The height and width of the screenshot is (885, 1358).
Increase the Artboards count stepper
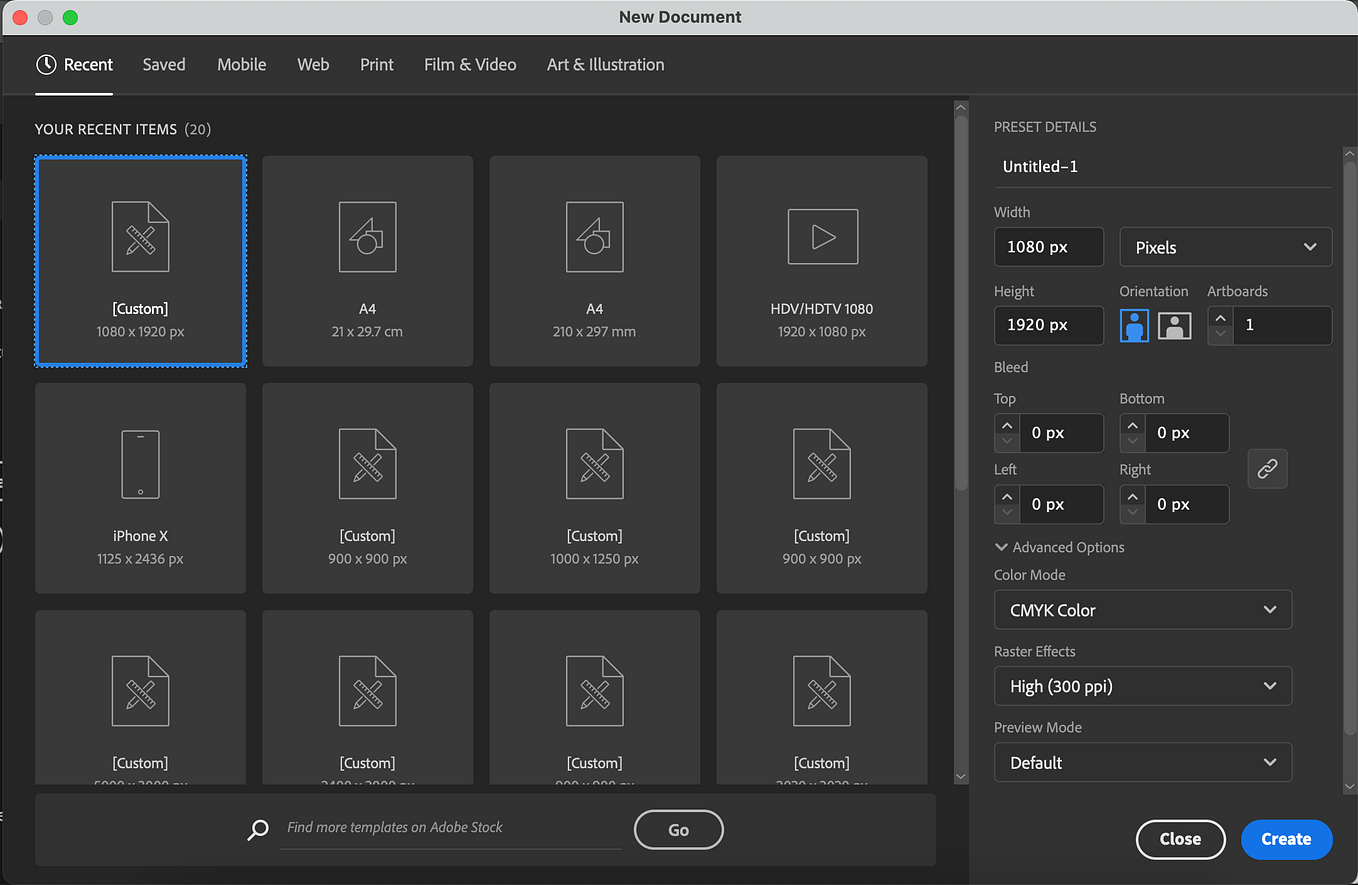point(1220,317)
